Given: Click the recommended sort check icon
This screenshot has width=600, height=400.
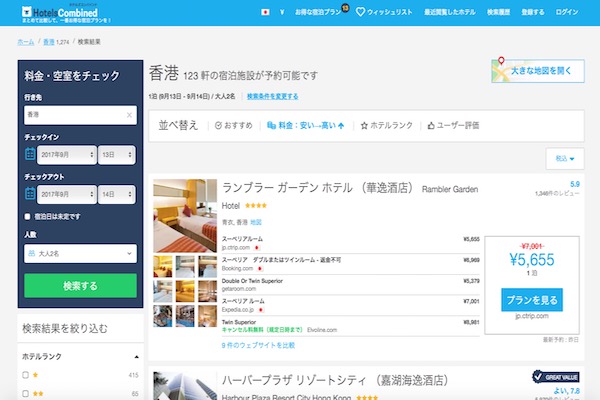Looking at the screenshot, I should tap(218, 126).
